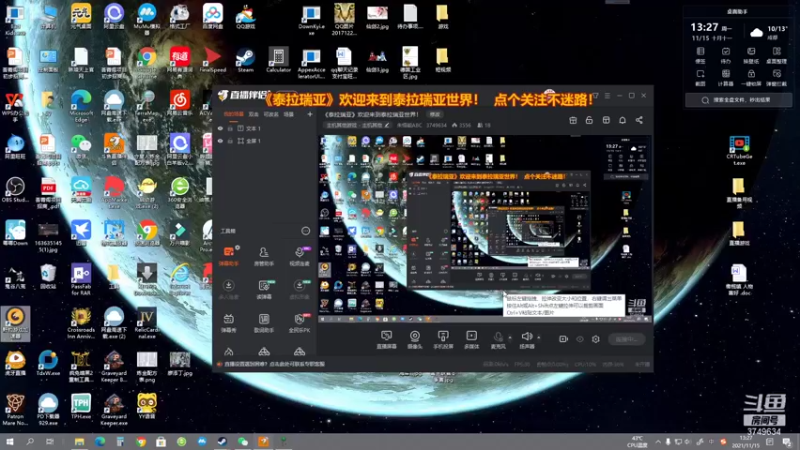Toggle visibility of the 全屏 1 source
This screenshot has width=800, height=450.
pyautogui.click(x=220, y=141)
